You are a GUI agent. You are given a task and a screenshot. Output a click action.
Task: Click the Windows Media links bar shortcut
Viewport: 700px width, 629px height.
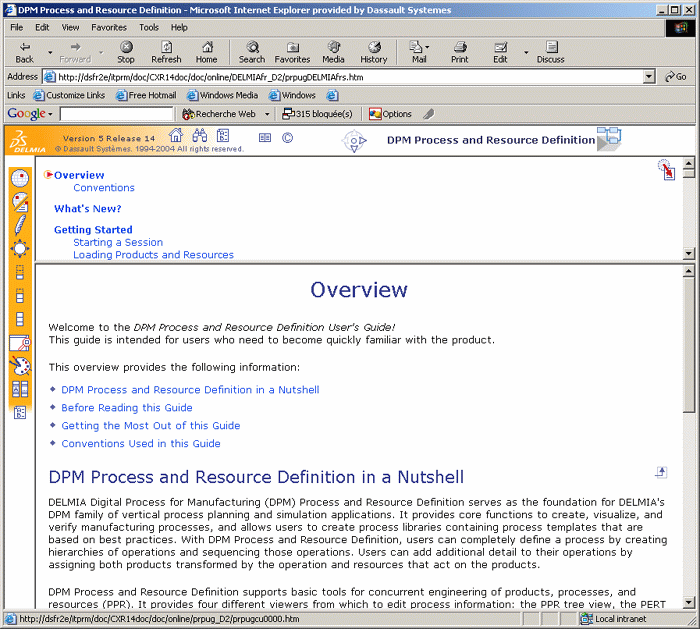(x=223, y=95)
